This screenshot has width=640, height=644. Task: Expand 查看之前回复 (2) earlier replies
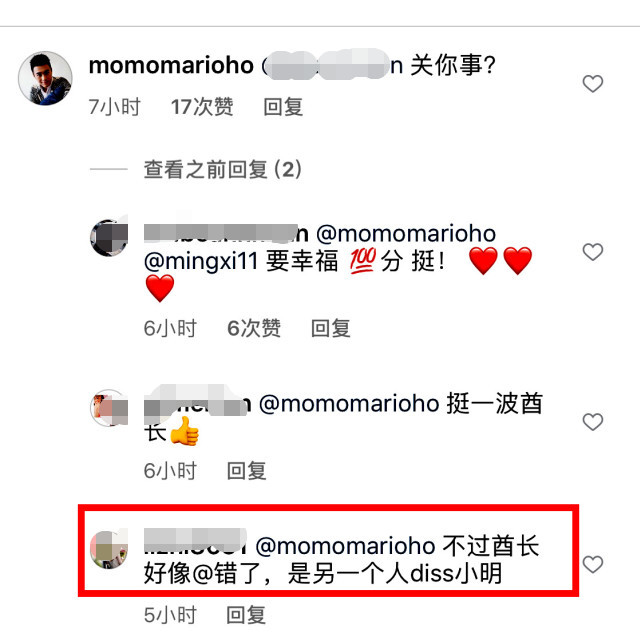click(222, 169)
